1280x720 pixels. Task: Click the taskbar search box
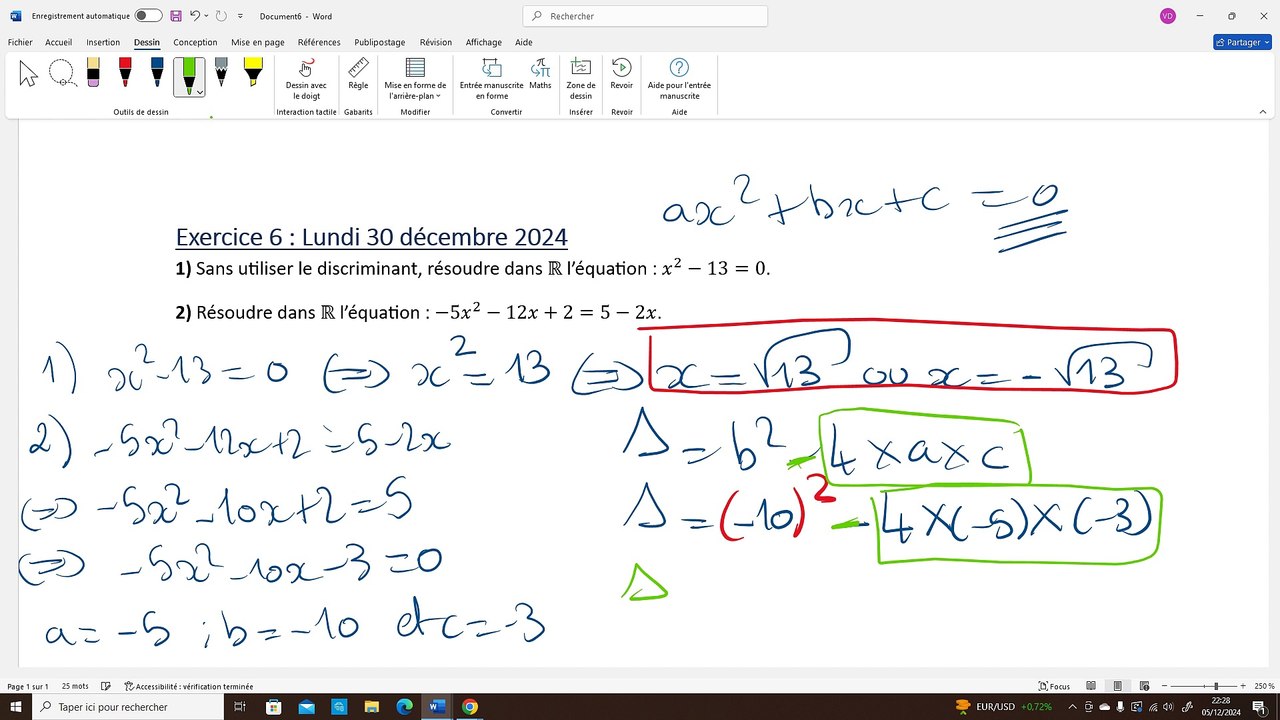pyautogui.click(x=128, y=707)
